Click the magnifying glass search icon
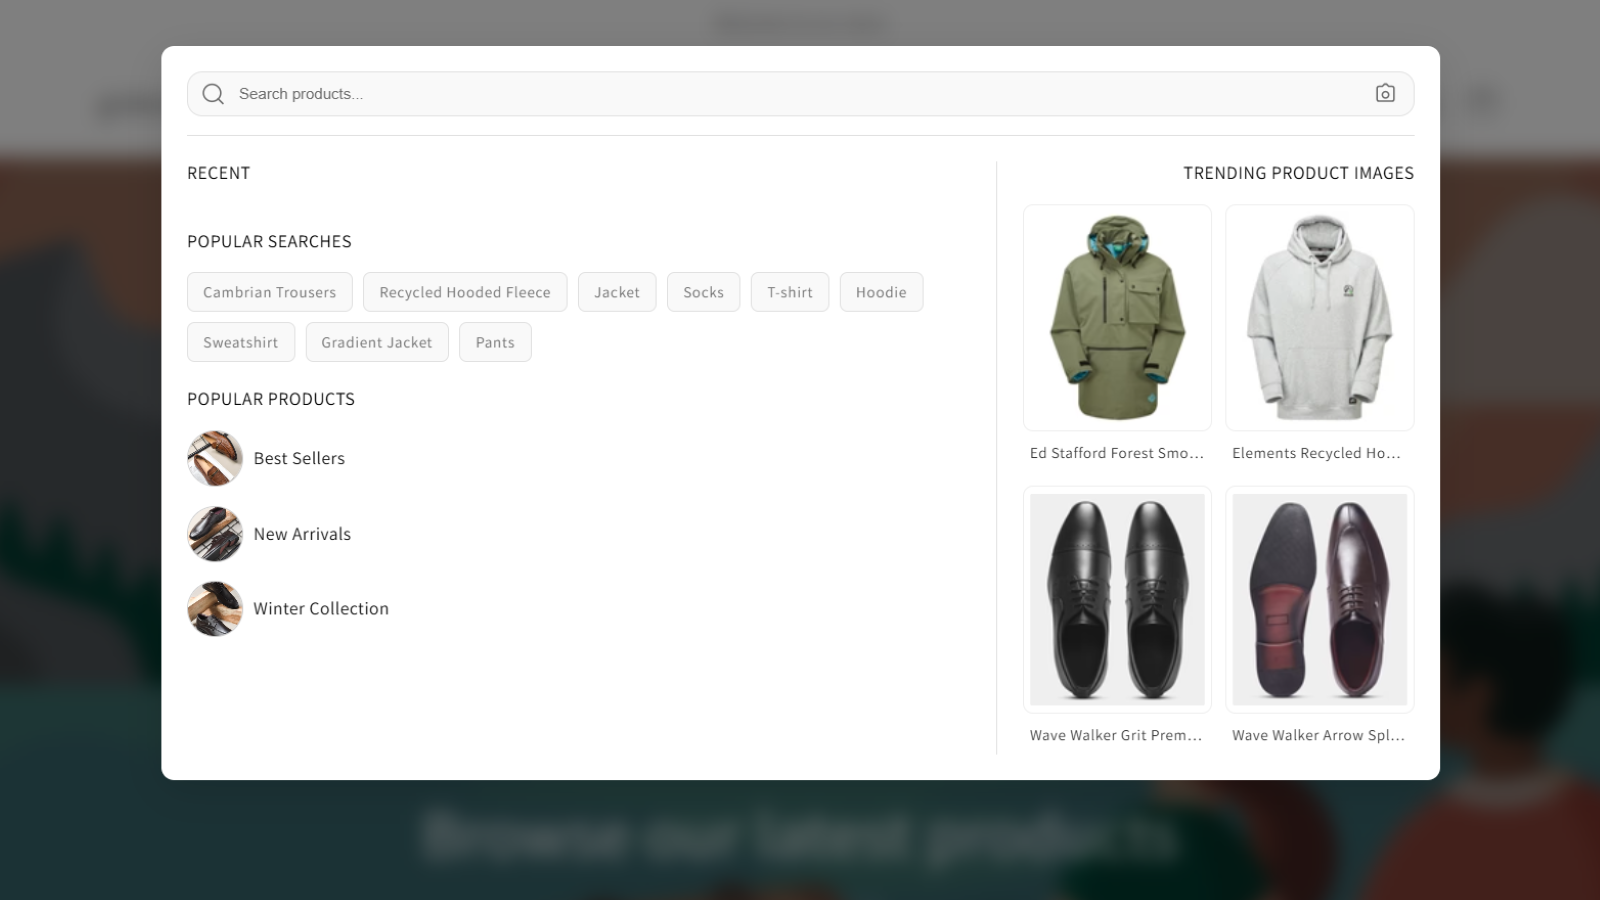The width and height of the screenshot is (1600, 900). pos(213,94)
